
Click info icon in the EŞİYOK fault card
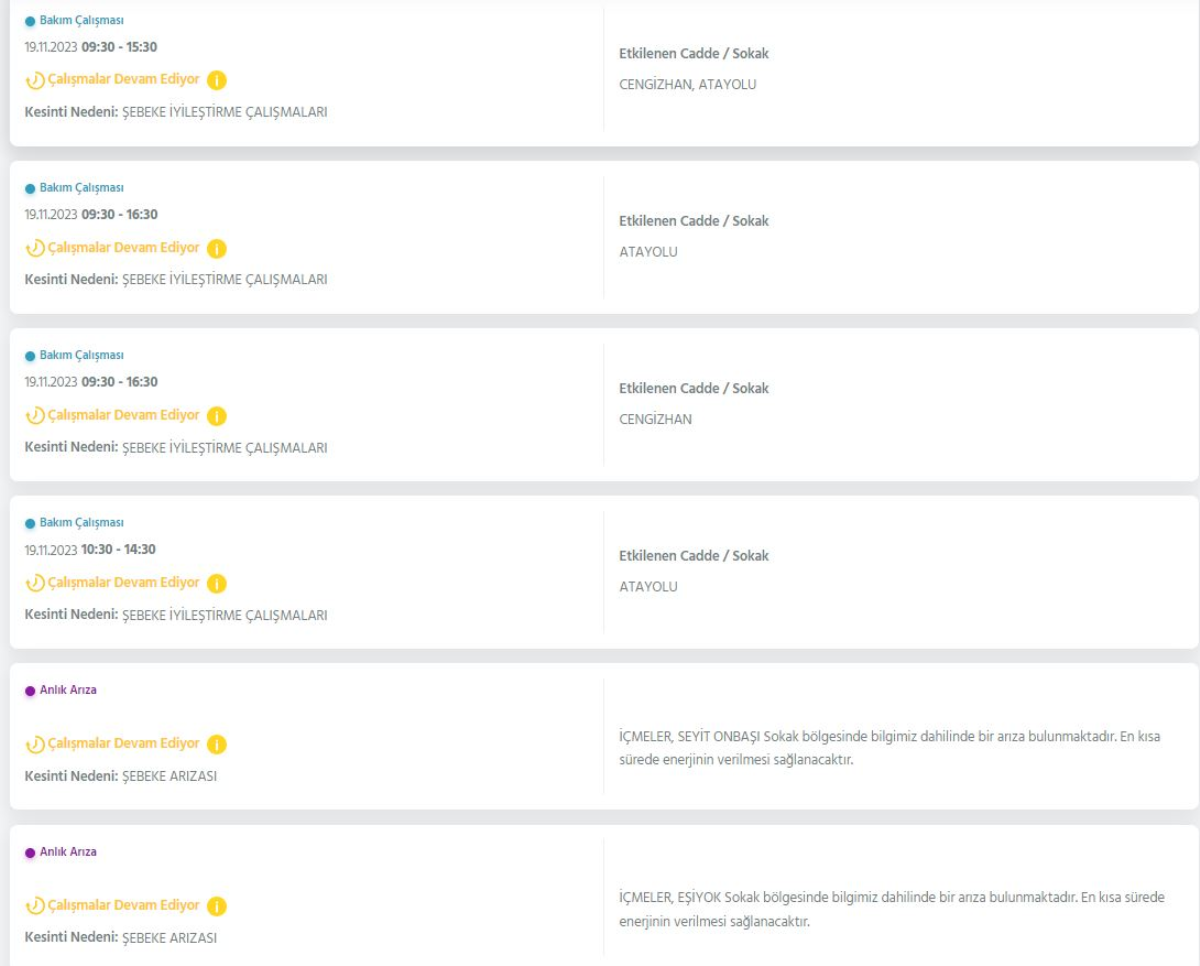218,906
